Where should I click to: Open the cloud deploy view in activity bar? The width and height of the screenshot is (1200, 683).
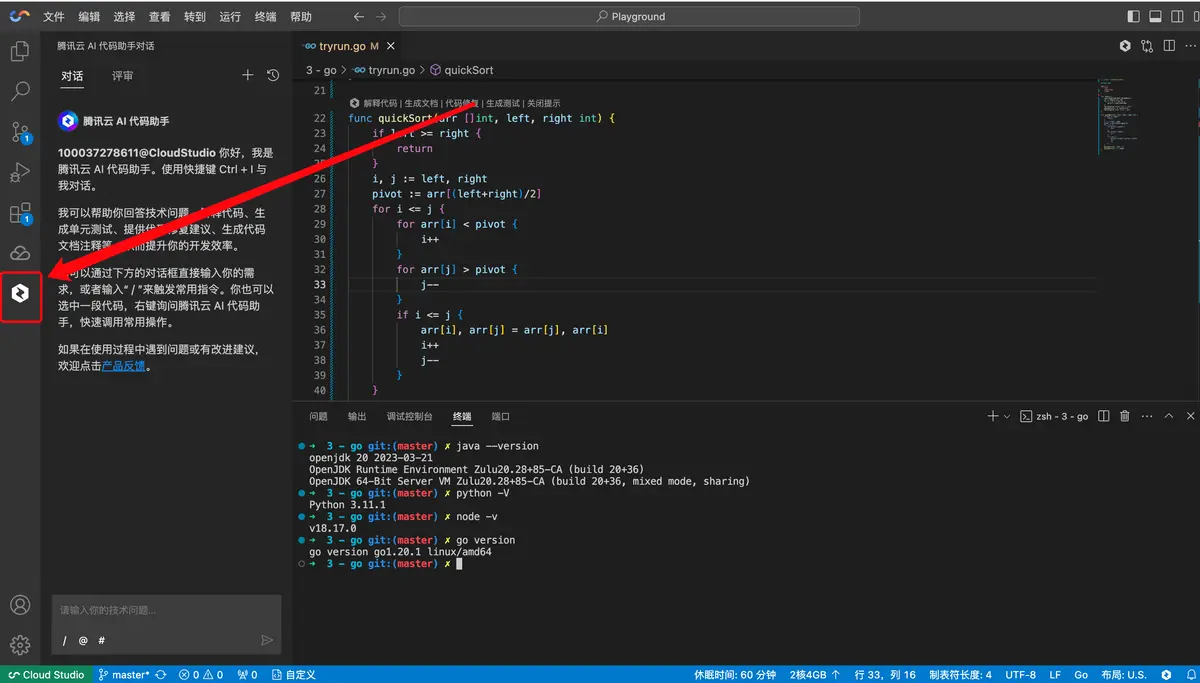click(20, 253)
